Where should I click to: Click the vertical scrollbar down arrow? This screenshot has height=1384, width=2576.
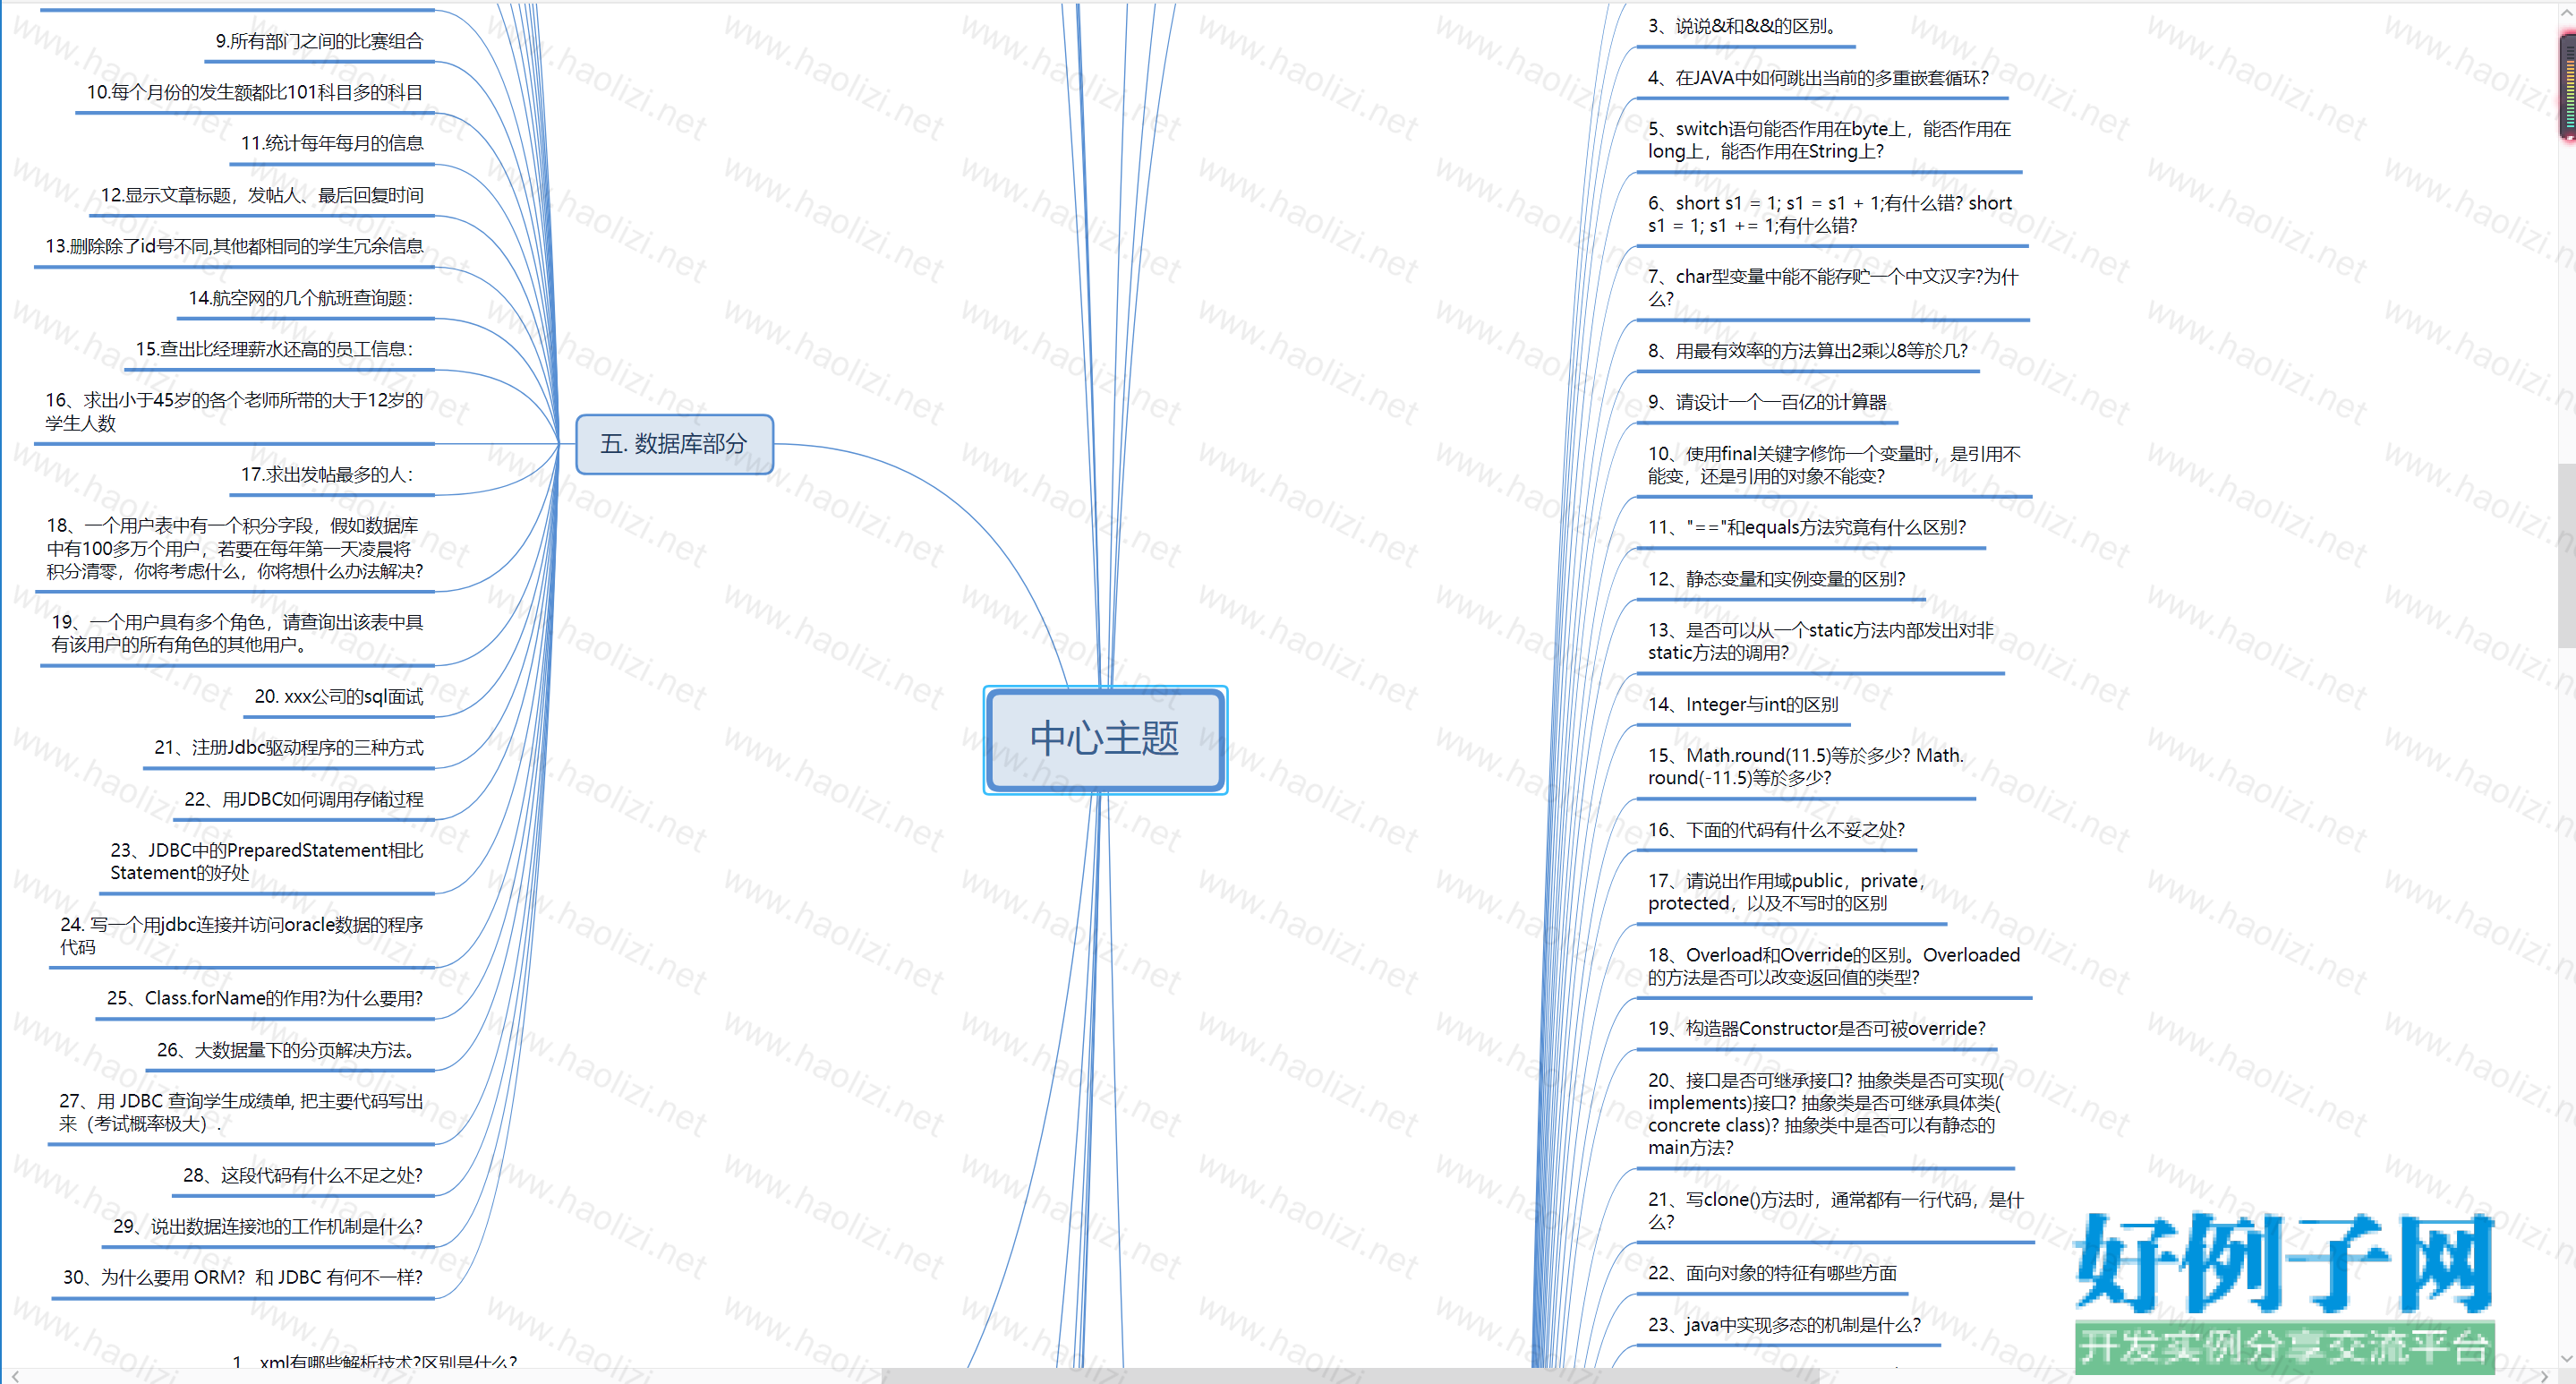[2566, 1359]
